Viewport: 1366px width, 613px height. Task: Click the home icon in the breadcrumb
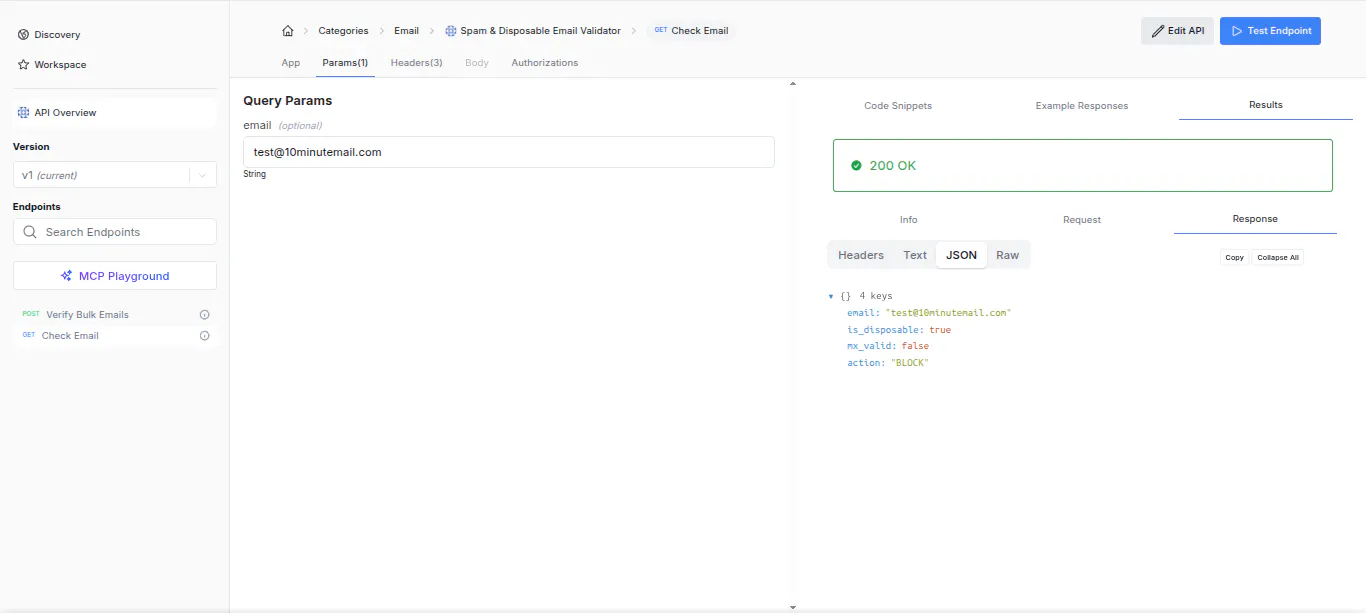pos(288,31)
